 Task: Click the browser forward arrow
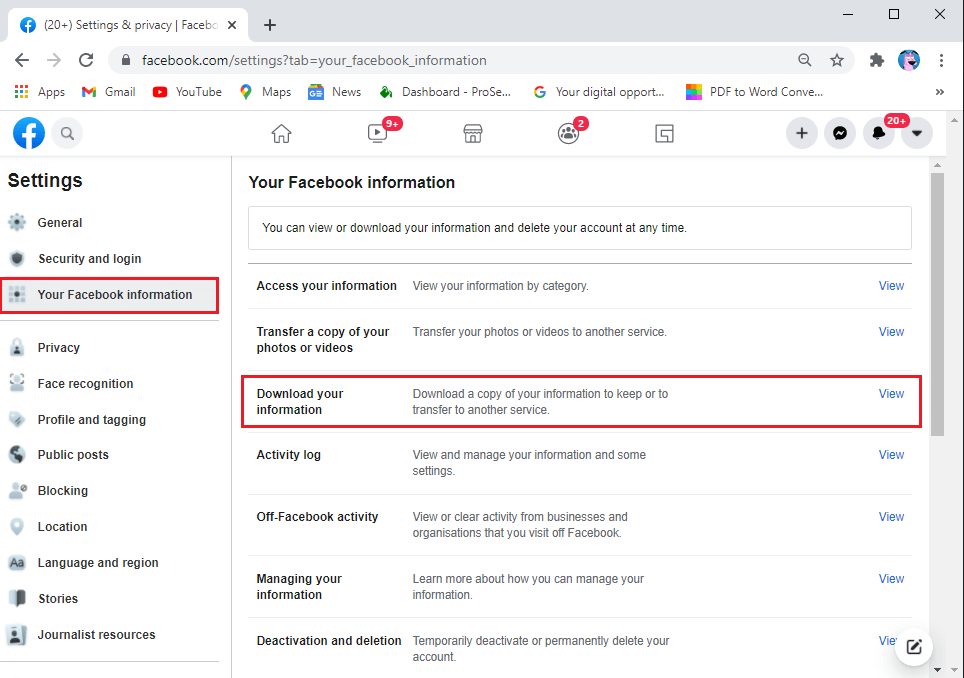coord(54,60)
